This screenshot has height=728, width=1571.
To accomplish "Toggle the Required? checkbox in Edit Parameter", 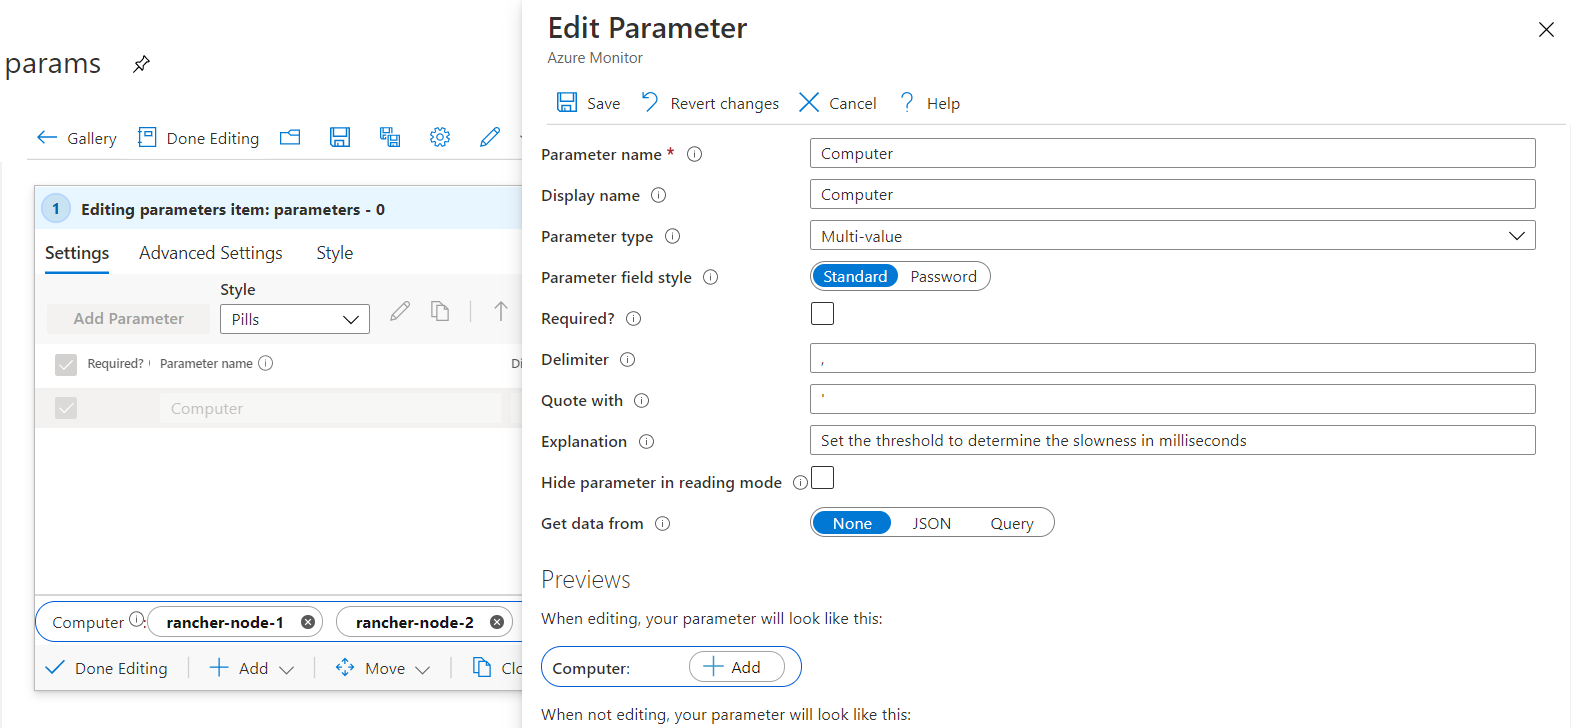I will pyautogui.click(x=822, y=314).
